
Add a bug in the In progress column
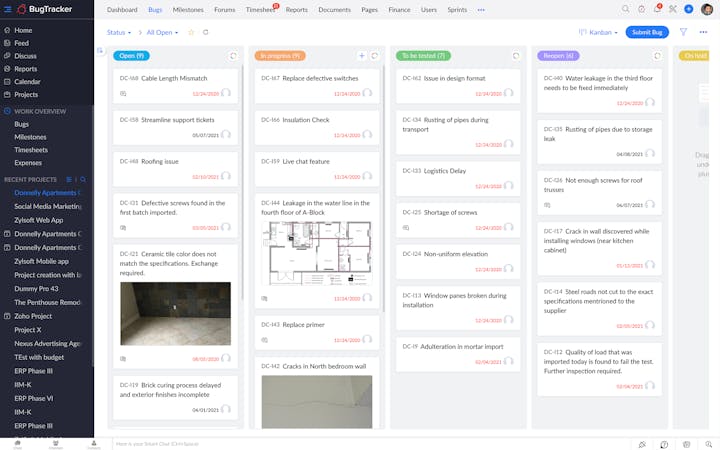[x=362, y=56]
